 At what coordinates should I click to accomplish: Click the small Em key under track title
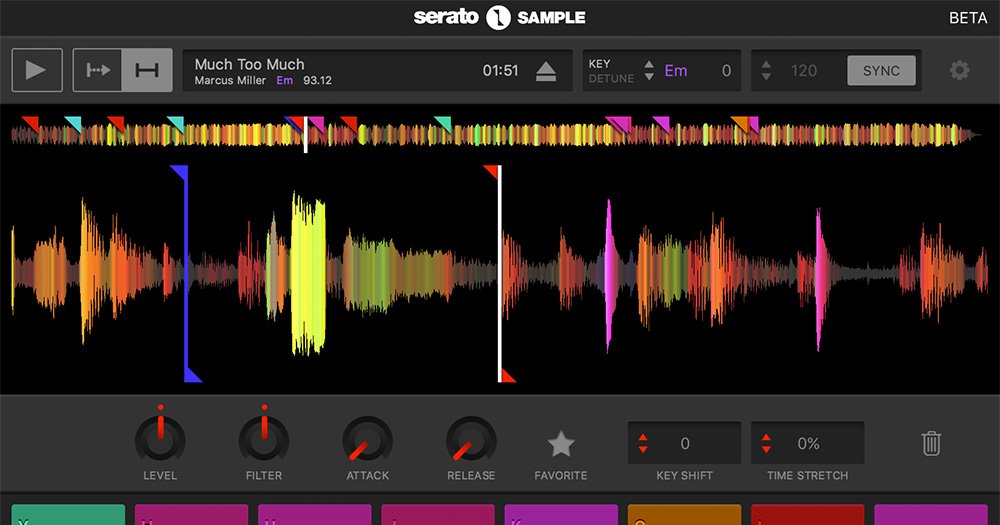pos(284,80)
